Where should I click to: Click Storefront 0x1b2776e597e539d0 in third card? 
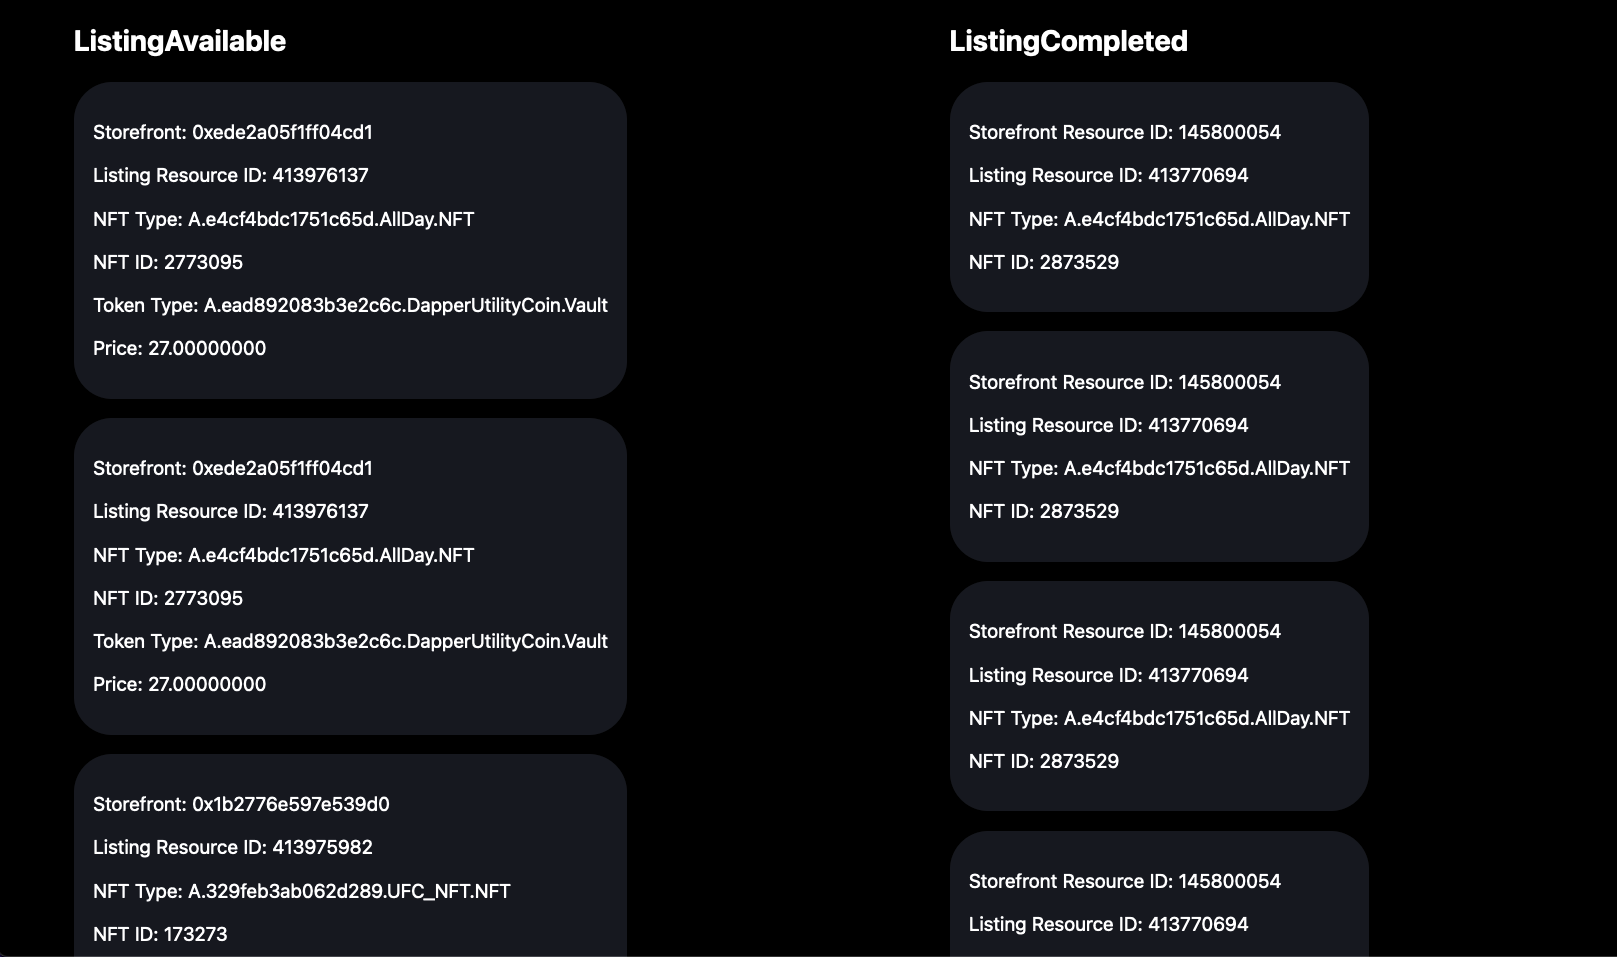241,804
